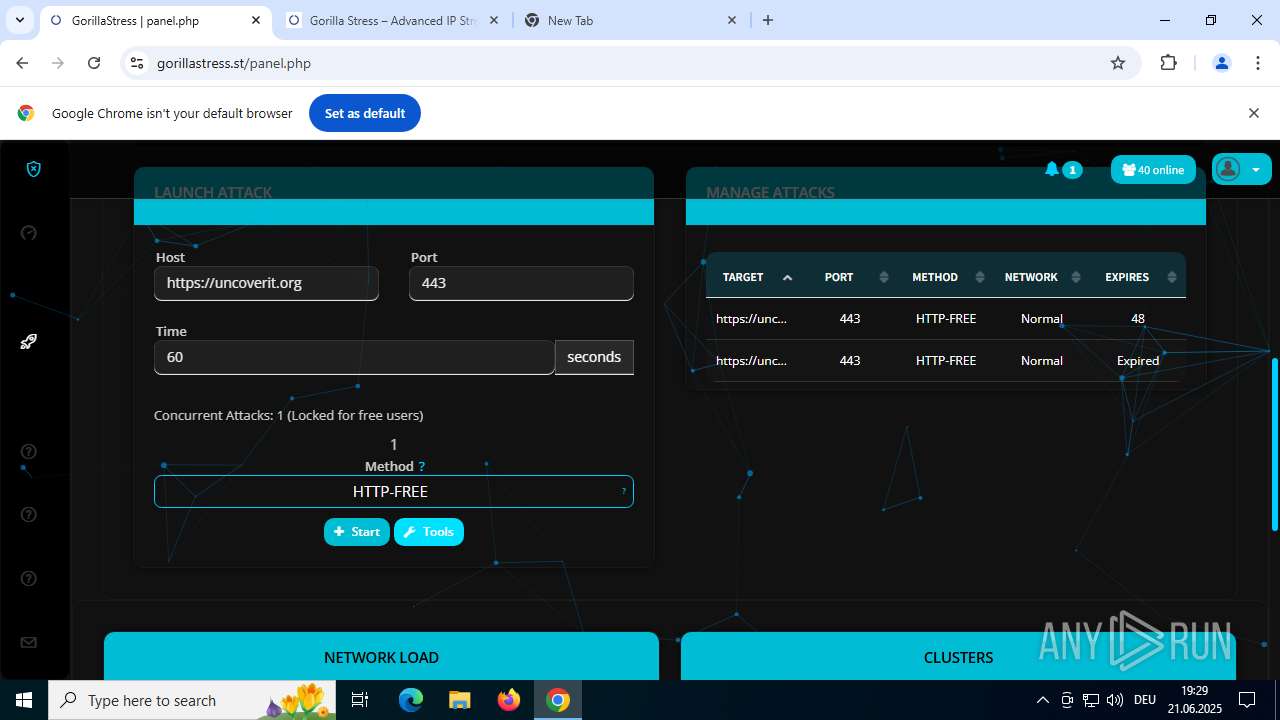Select the table row marked Expired
Viewport: 1280px width, 720px height.
click(x=946, y=361)
